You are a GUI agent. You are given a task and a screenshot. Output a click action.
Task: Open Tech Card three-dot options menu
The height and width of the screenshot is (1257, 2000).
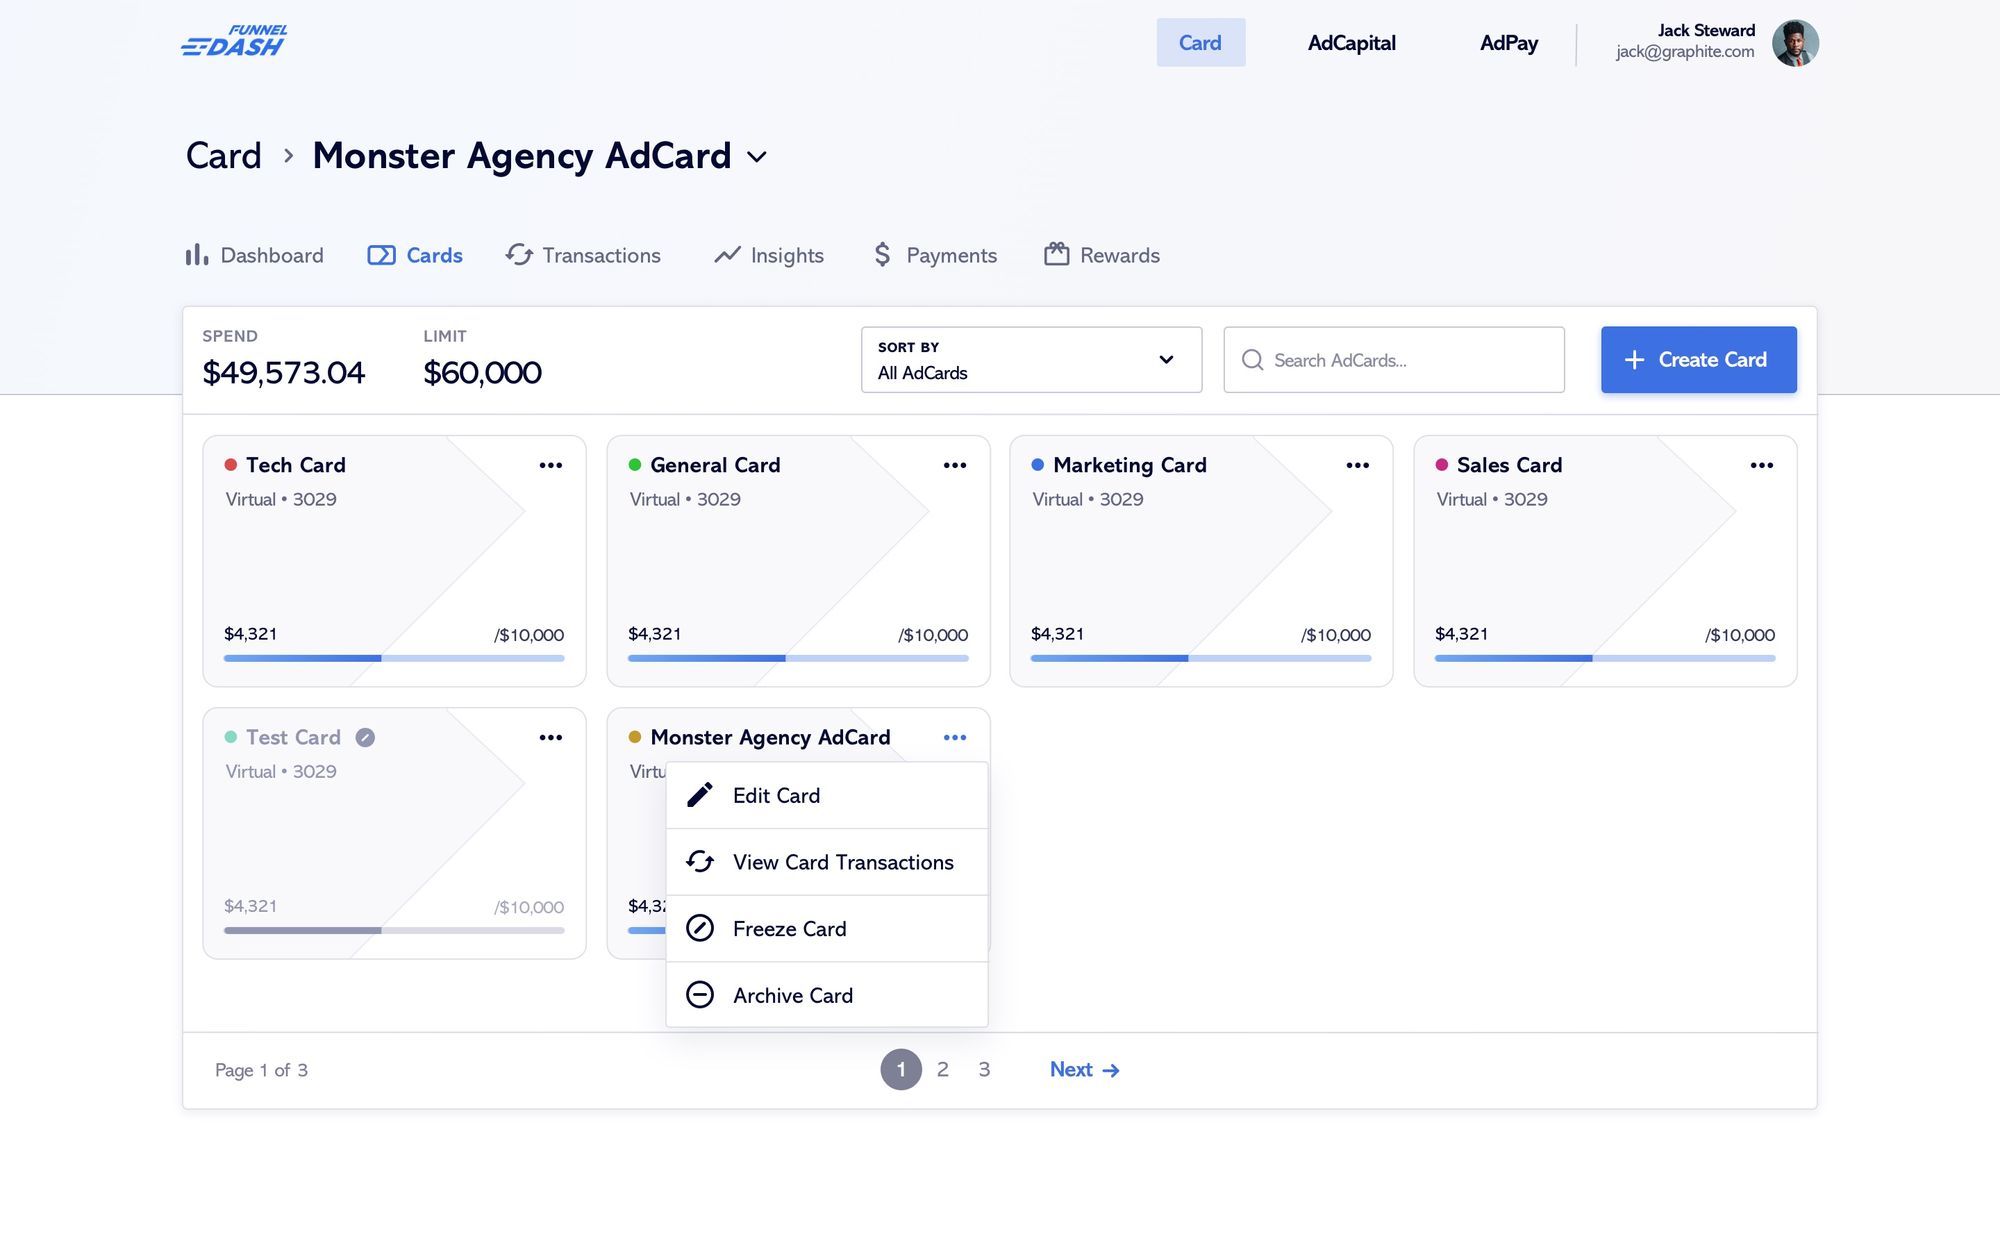click(x=551, y=465)
